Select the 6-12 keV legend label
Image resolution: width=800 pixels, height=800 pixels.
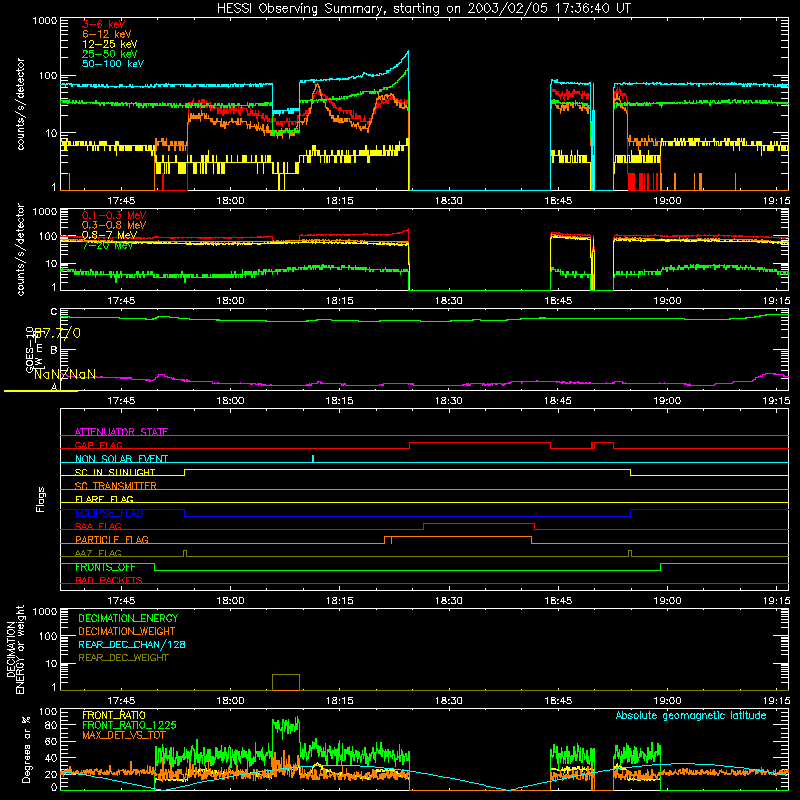point(106,34)
